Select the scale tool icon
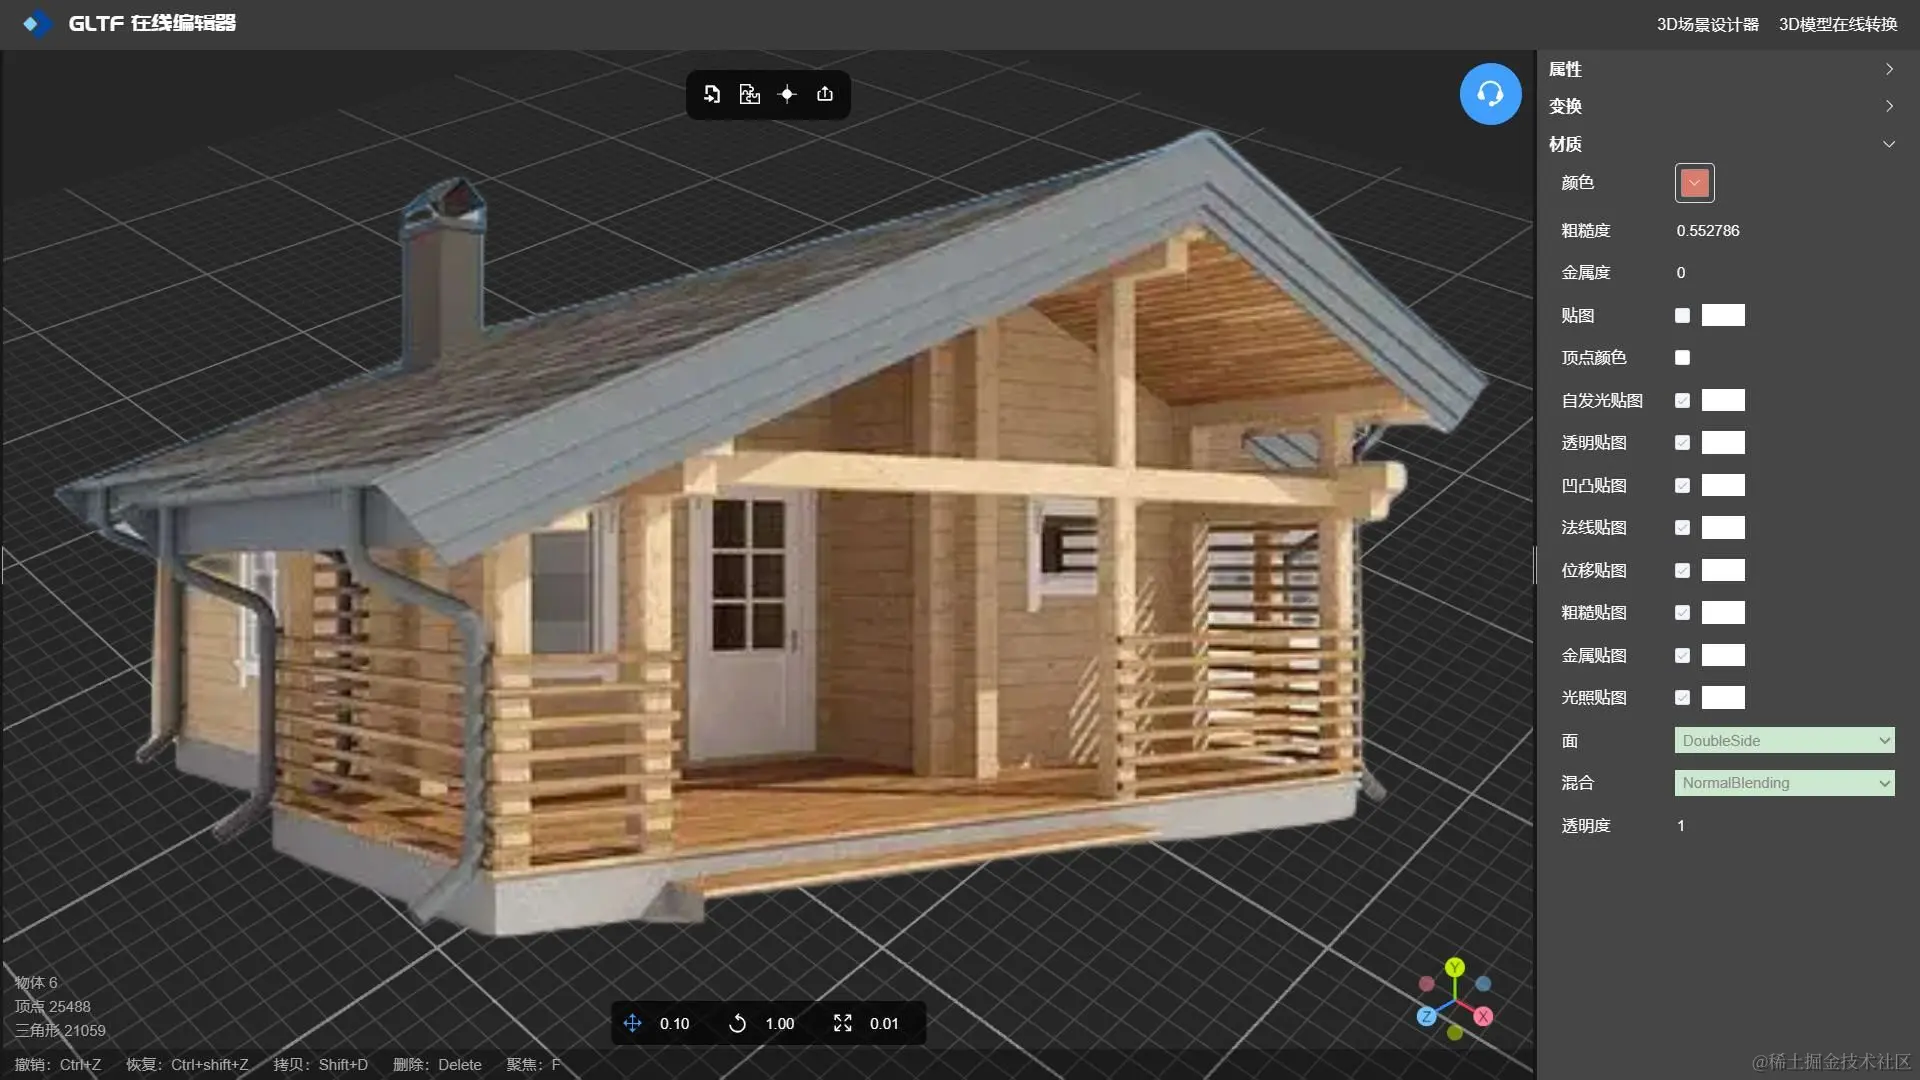1920x1080 pixels. coord(842,1023)
